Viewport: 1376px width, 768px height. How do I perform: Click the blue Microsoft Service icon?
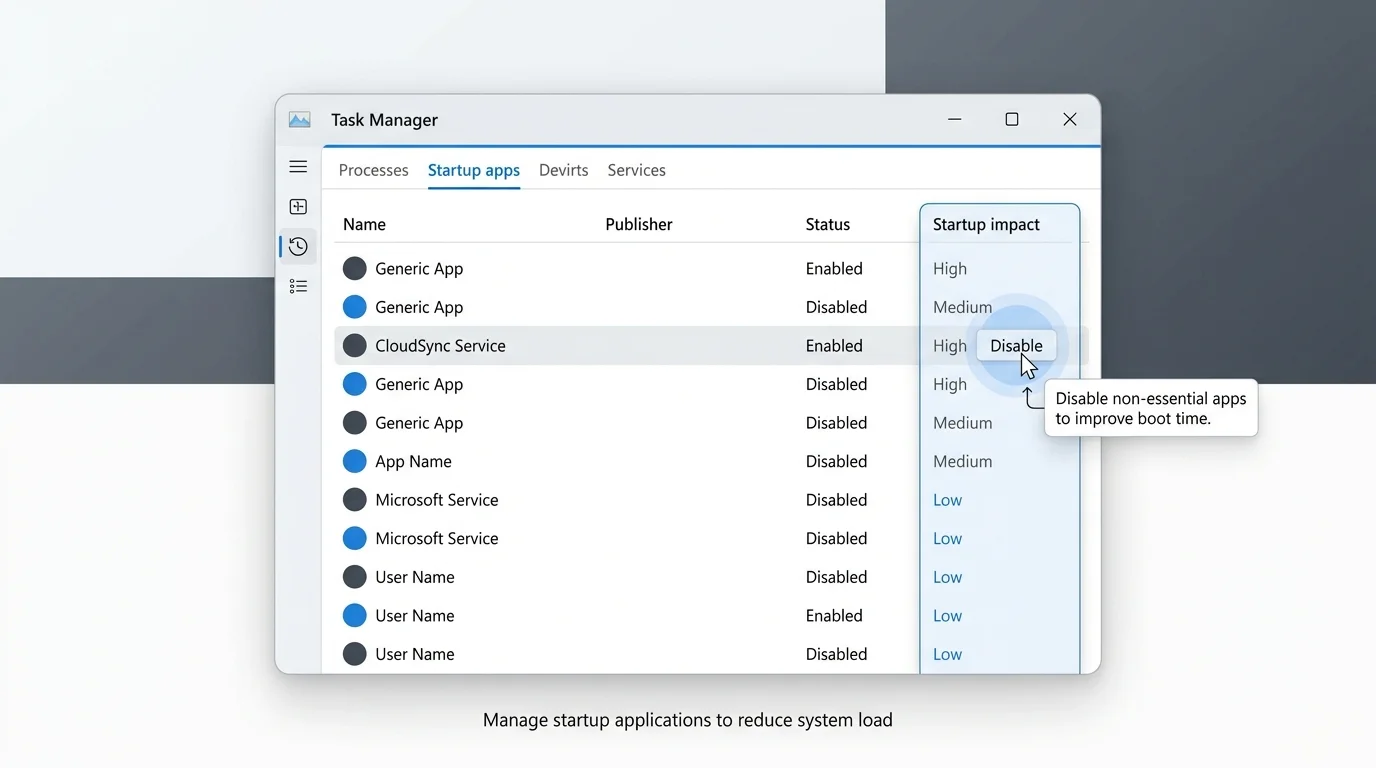pos(354,538)
